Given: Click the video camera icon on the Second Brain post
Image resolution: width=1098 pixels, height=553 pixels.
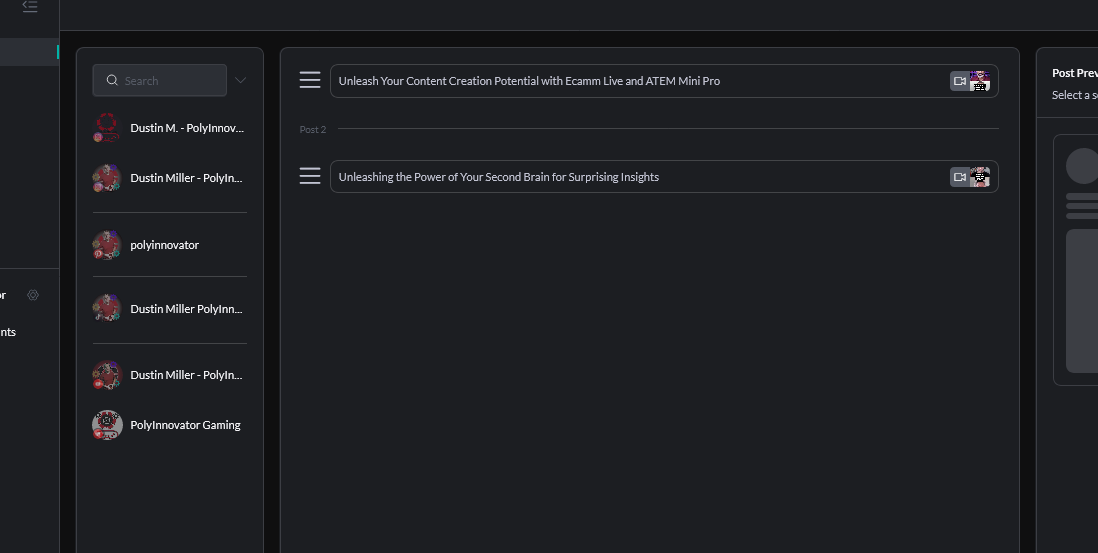Looking at the screenshot, I should click(x=959, y=177).
